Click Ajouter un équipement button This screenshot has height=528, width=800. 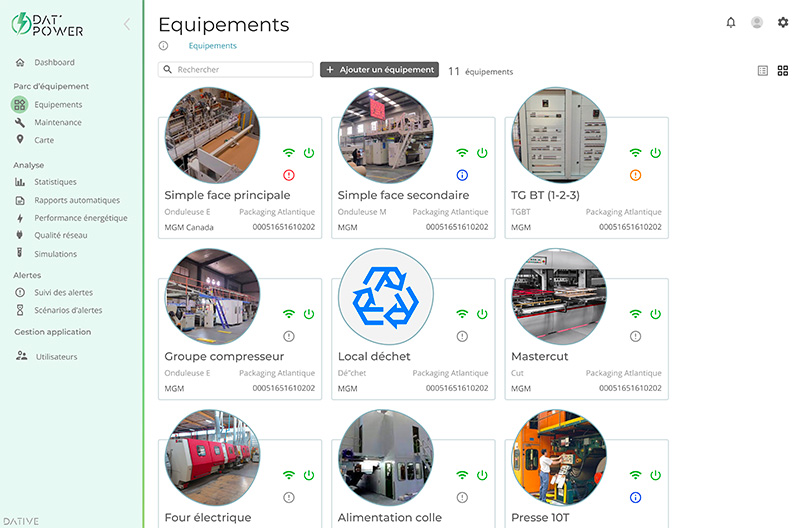pyautogui.click(x=380, y=69)
